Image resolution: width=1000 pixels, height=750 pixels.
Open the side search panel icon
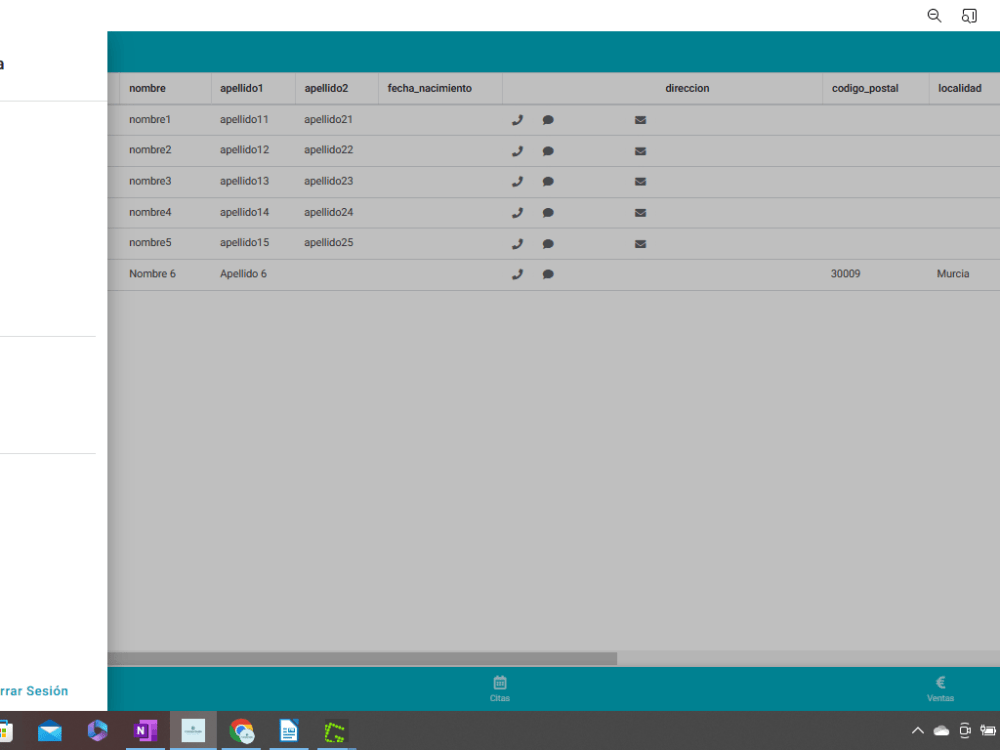click(968, 15)
